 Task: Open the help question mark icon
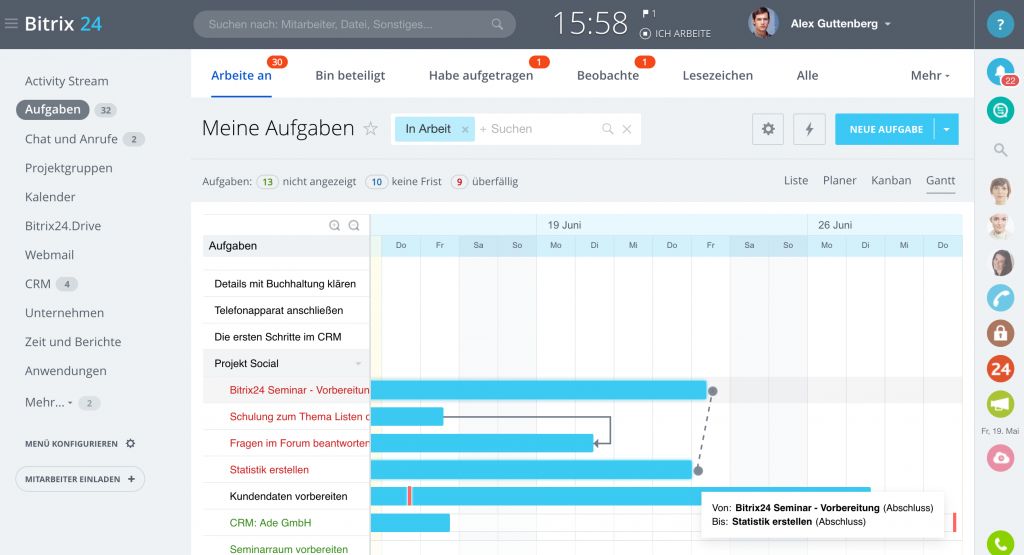[1000, 24]
